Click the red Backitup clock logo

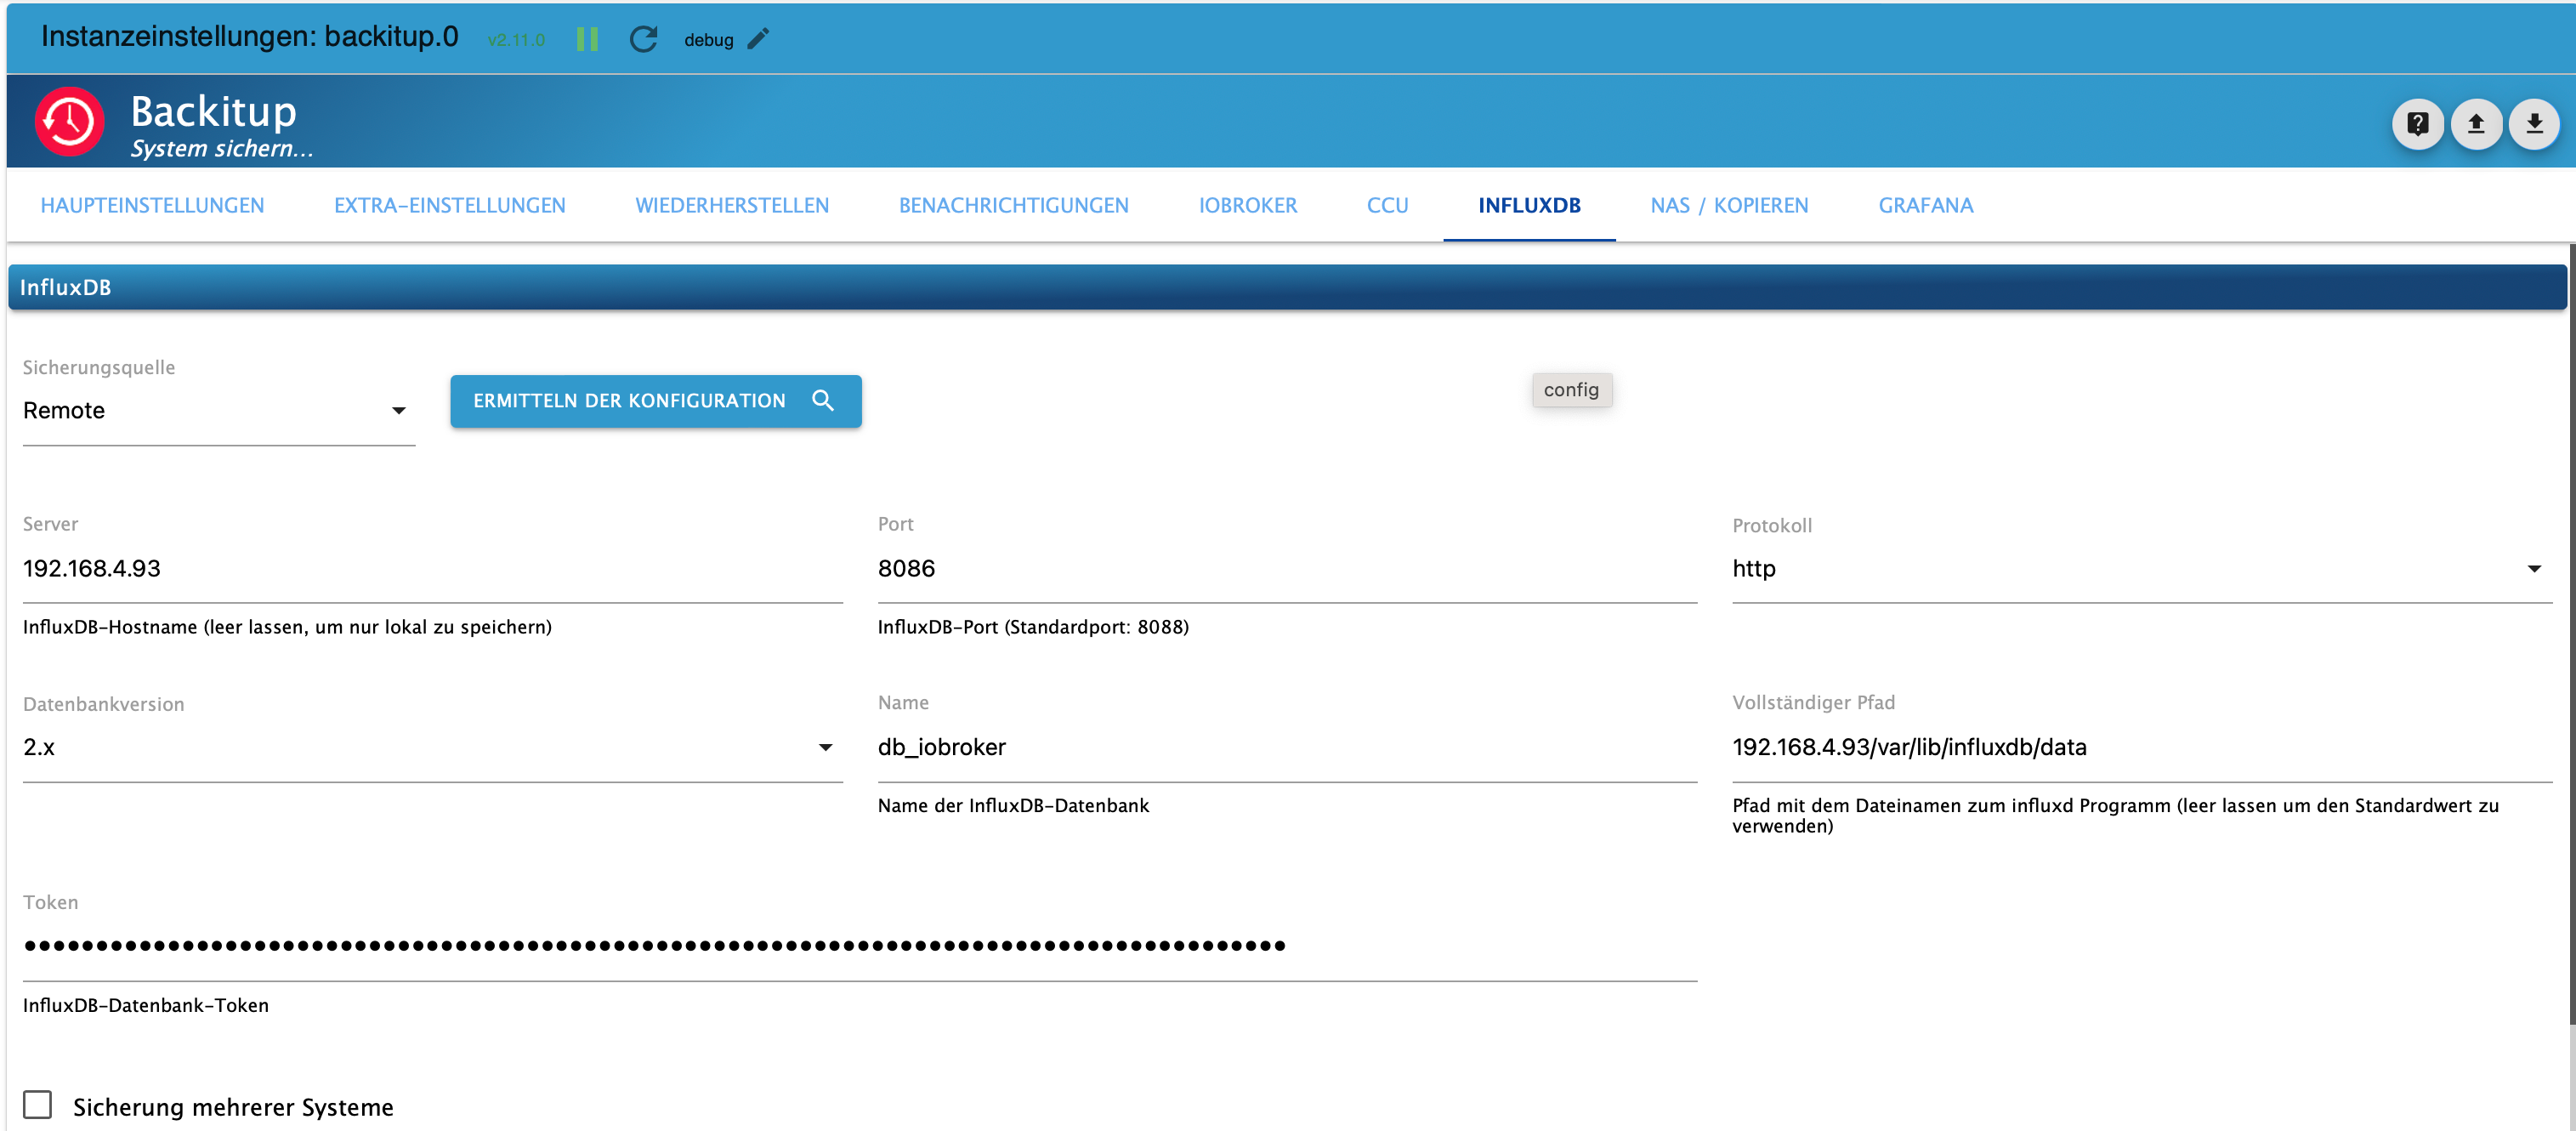click(x=70, y=122)
